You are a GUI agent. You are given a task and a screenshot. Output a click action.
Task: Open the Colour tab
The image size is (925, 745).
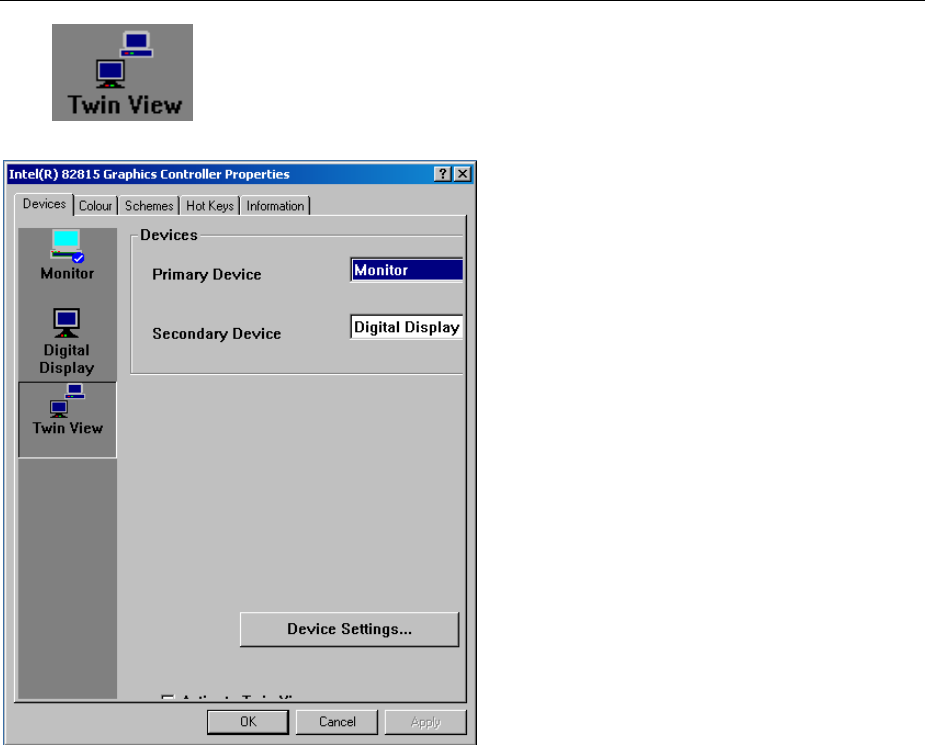point(96,206)
